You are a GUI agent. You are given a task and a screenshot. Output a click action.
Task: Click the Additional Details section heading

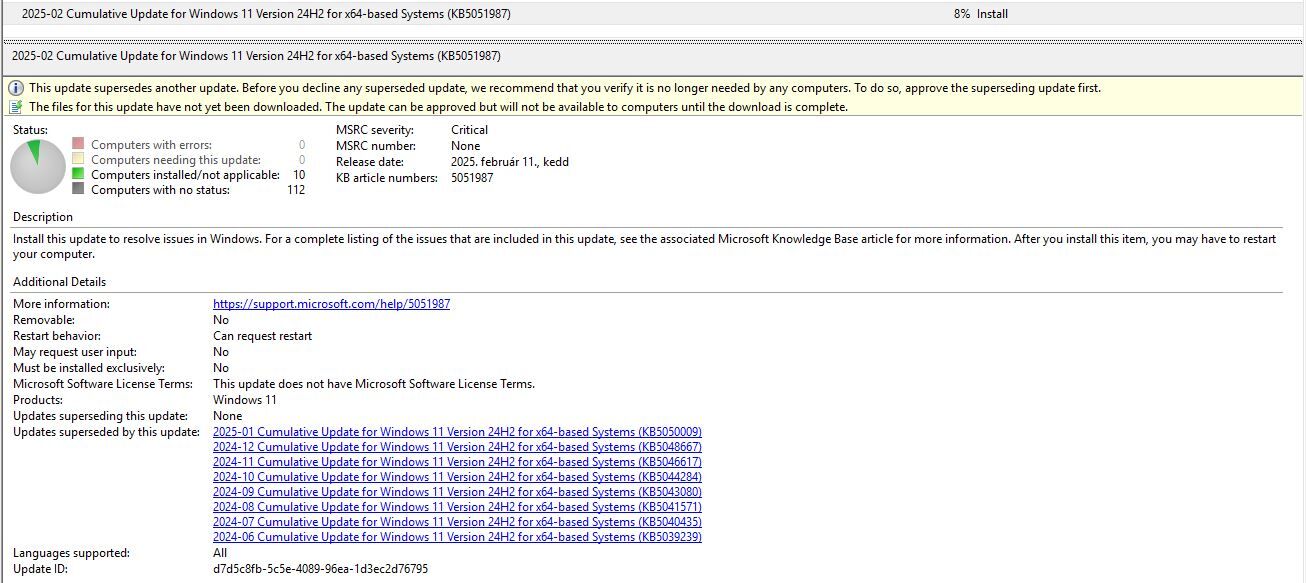pos(59,282)
